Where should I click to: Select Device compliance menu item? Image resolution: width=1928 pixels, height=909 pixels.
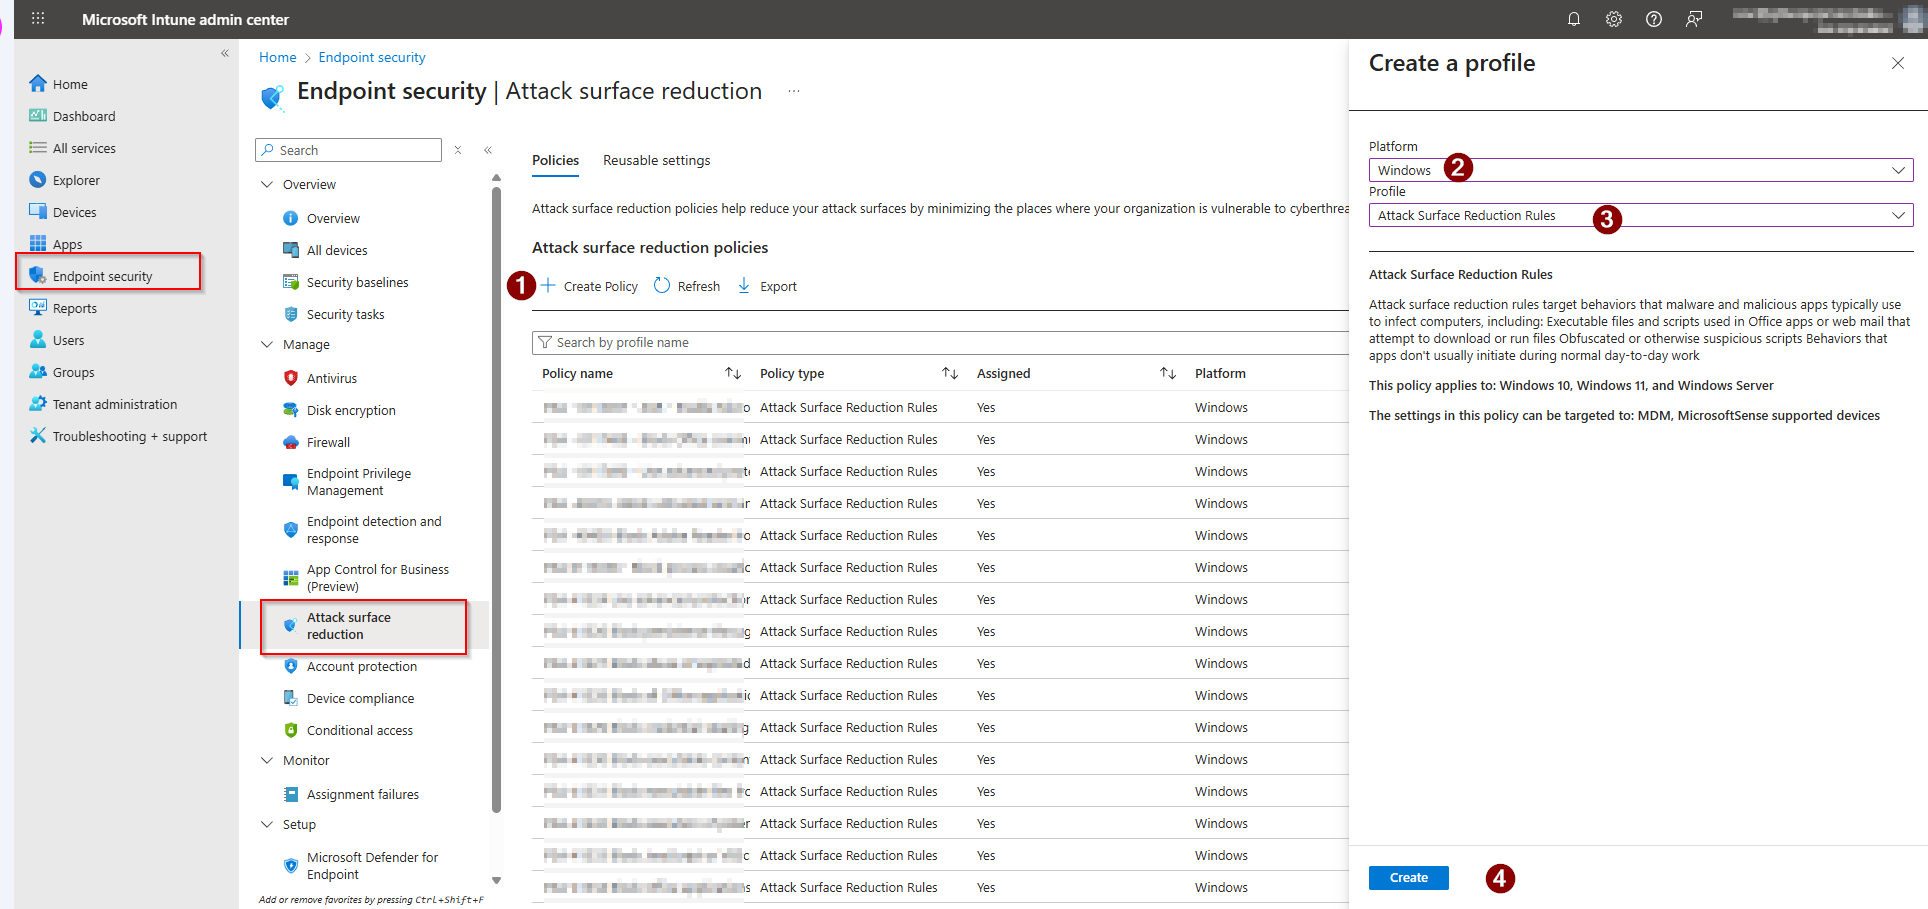click(360, 698)
